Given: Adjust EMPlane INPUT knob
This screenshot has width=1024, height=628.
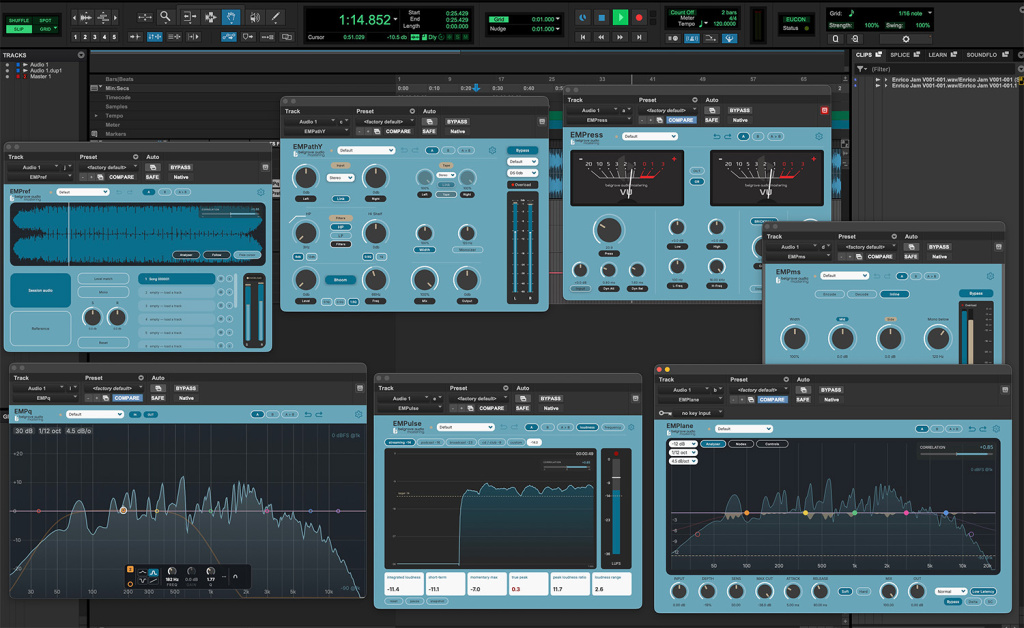Looking at the screenshot, I should [x=679, y=591].
